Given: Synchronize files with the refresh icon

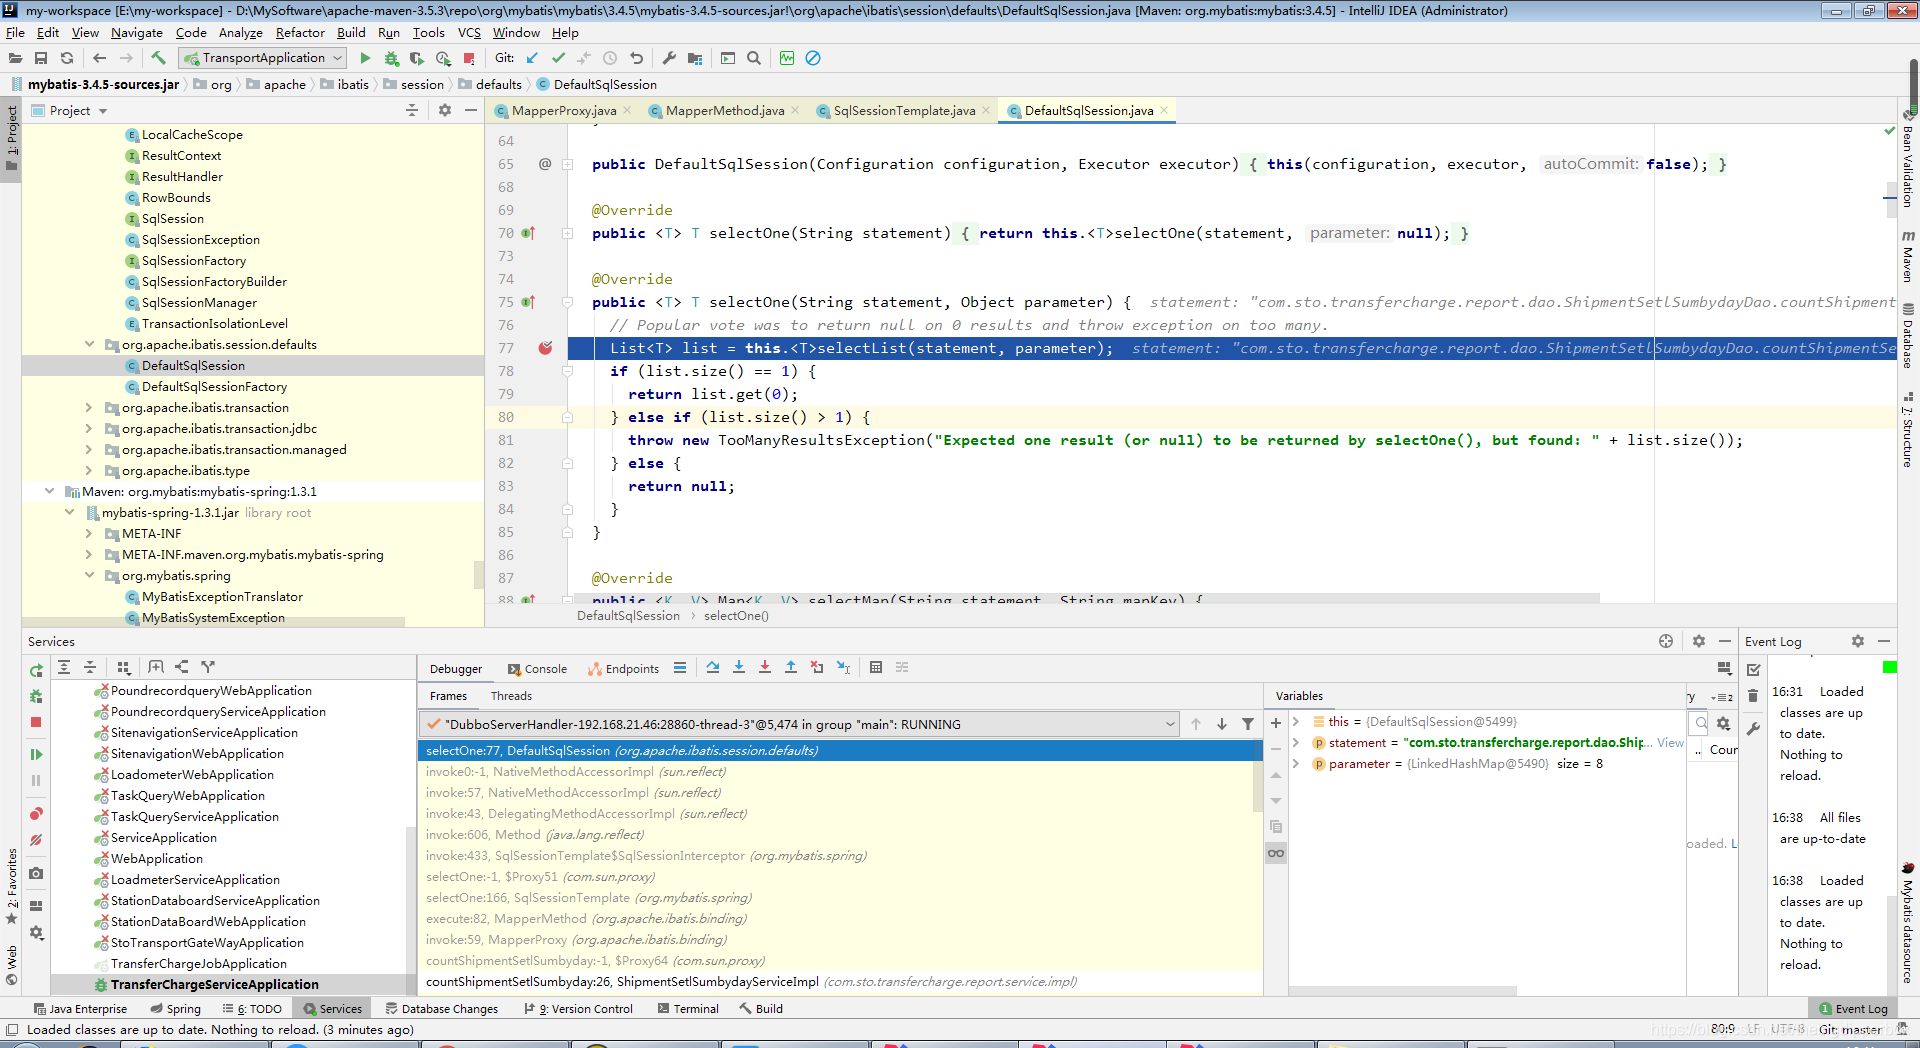Looking at the screenshot, I should click(67, 58).
